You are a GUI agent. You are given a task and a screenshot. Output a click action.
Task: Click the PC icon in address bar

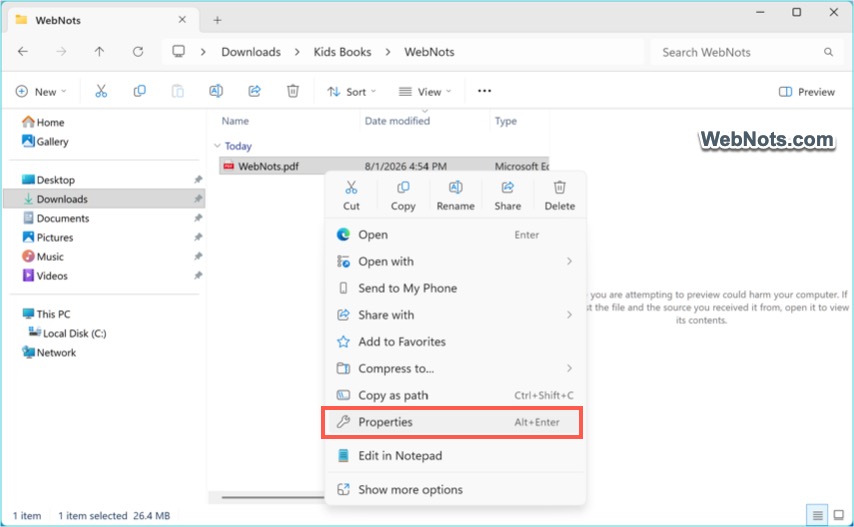[x=179, y=52]
